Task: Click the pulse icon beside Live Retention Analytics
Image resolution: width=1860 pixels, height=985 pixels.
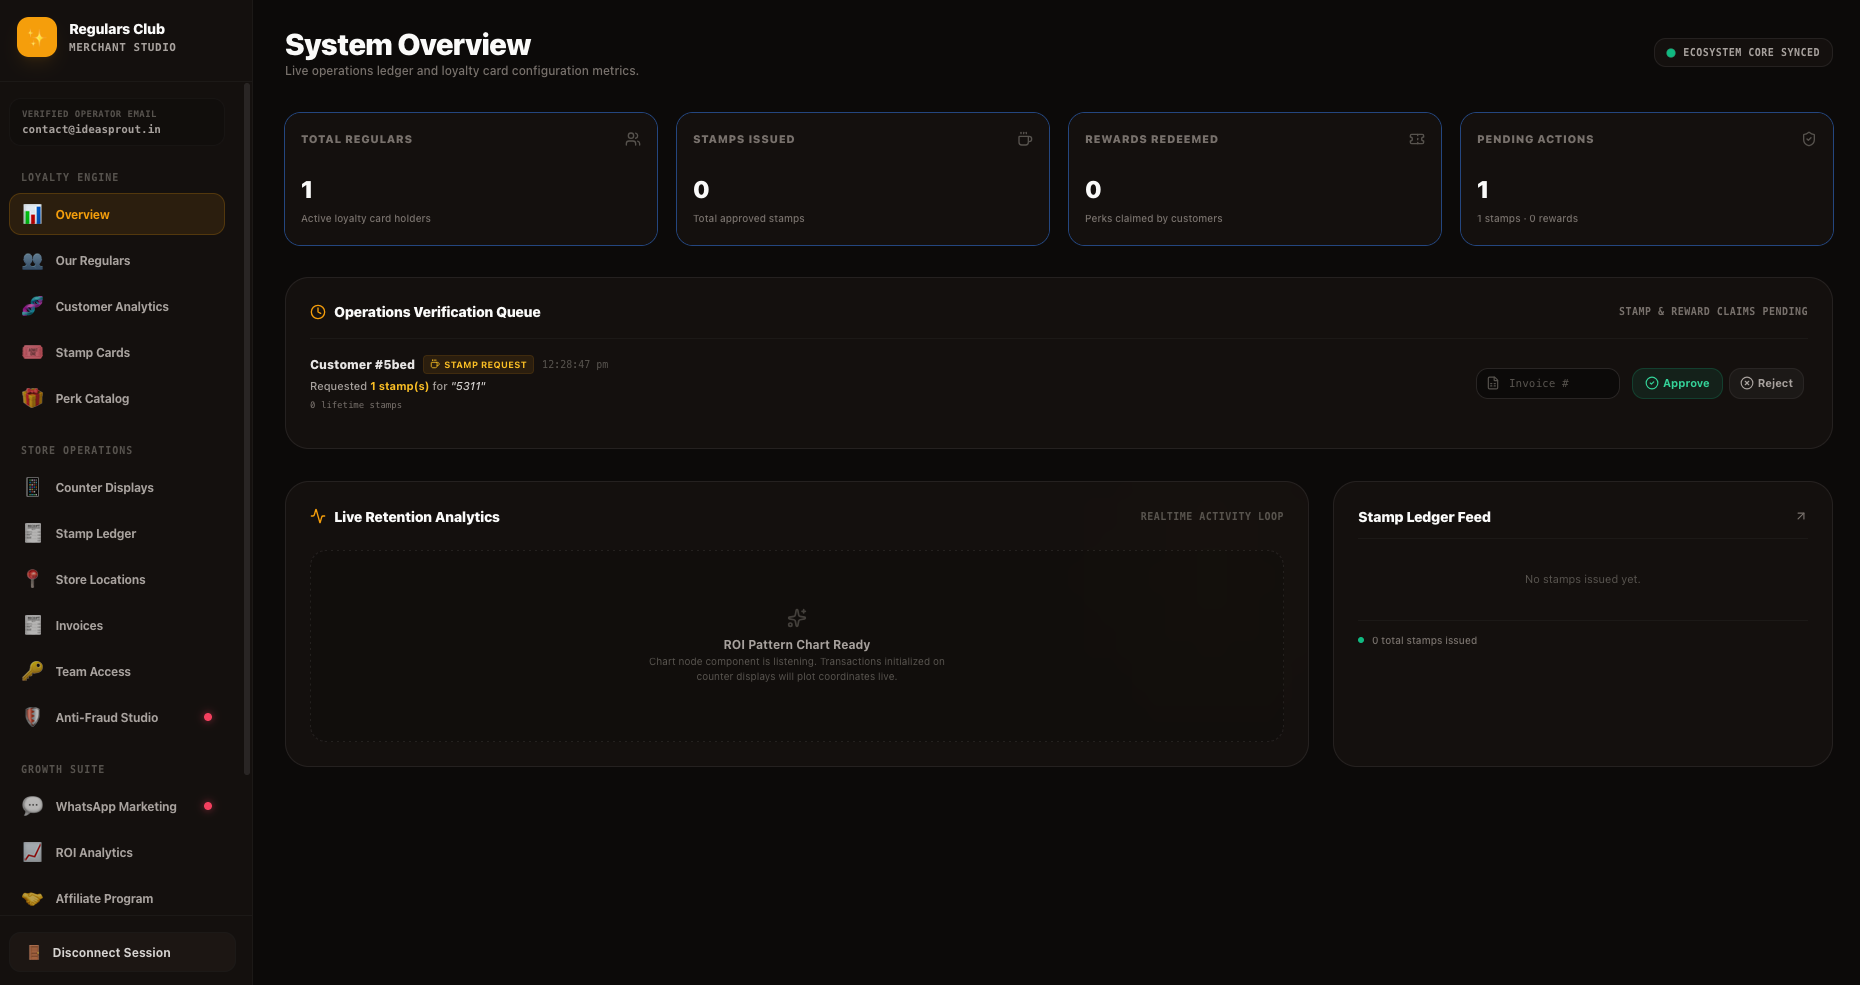Action: [318, 517]
